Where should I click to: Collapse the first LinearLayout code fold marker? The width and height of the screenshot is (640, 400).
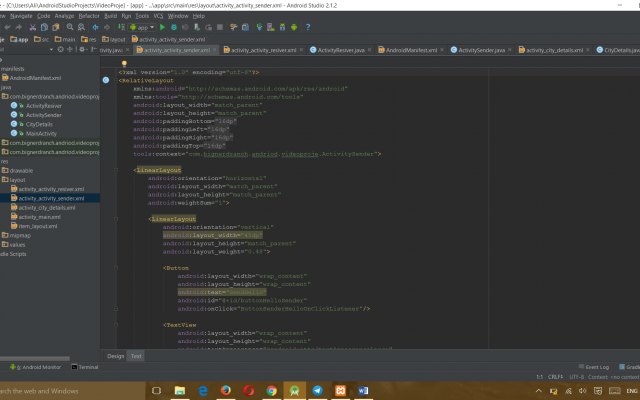pos(116,170)
